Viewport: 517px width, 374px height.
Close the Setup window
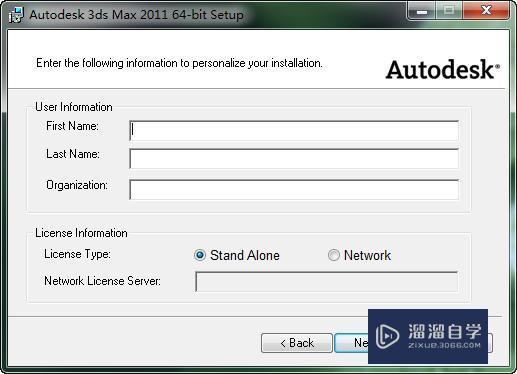point(486,11)
